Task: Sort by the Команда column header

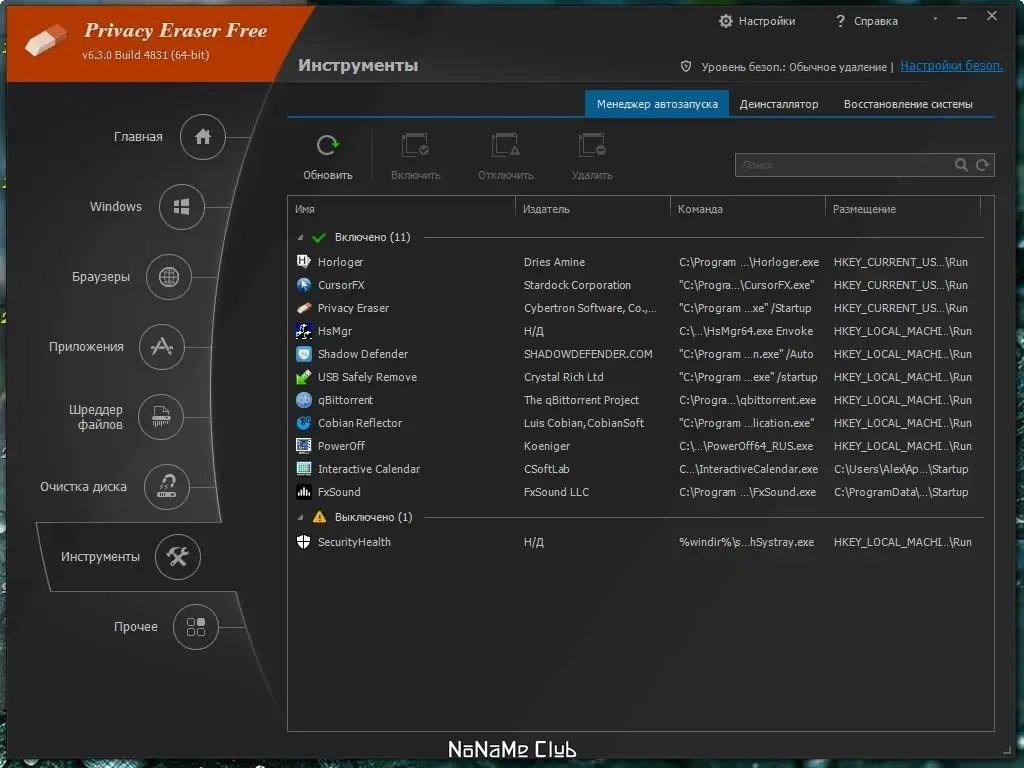Action: pyautogui.click(x=748, y=209)
